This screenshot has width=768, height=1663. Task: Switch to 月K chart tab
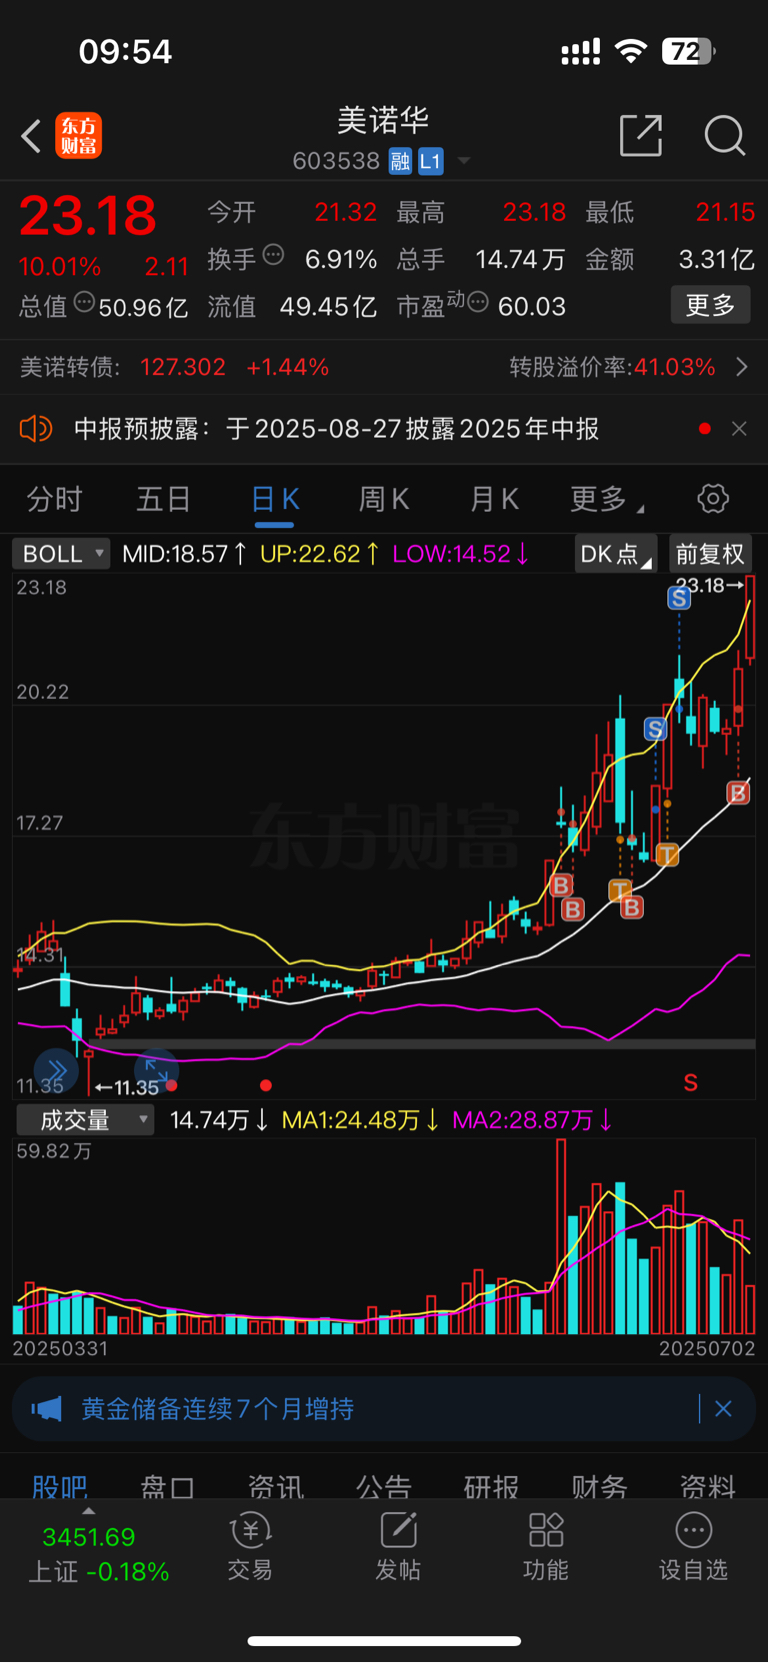[x=494, y=499]
